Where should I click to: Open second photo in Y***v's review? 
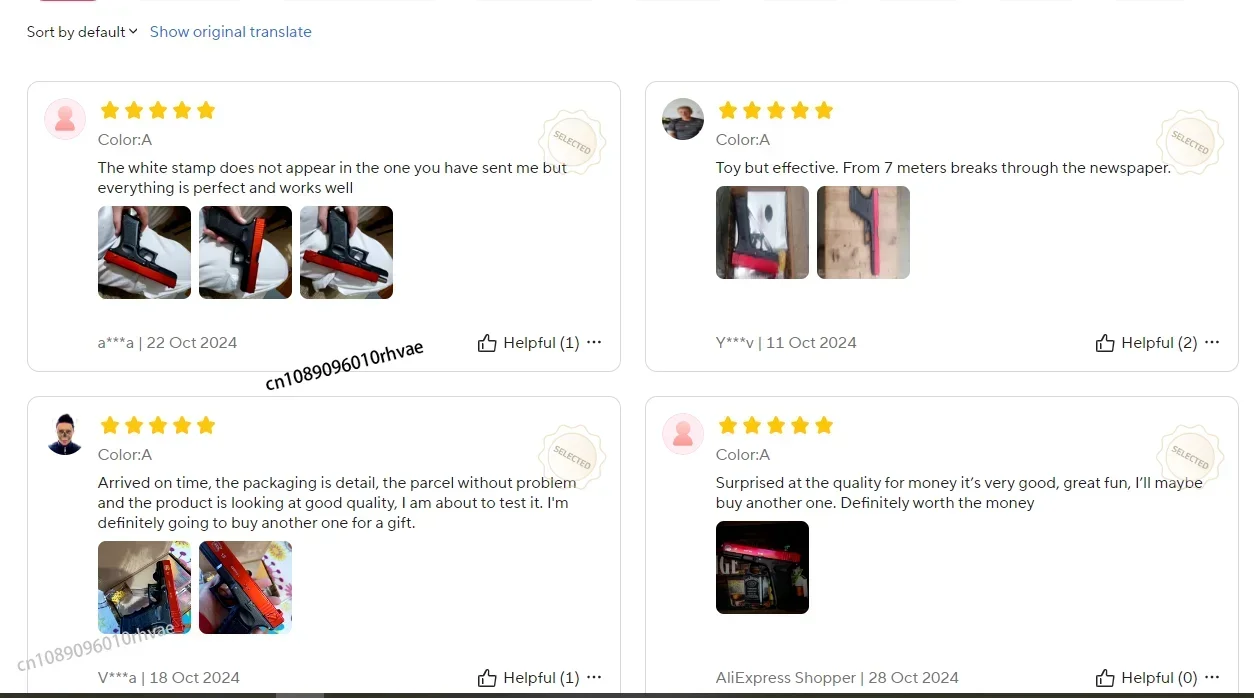tap(863, 232)
